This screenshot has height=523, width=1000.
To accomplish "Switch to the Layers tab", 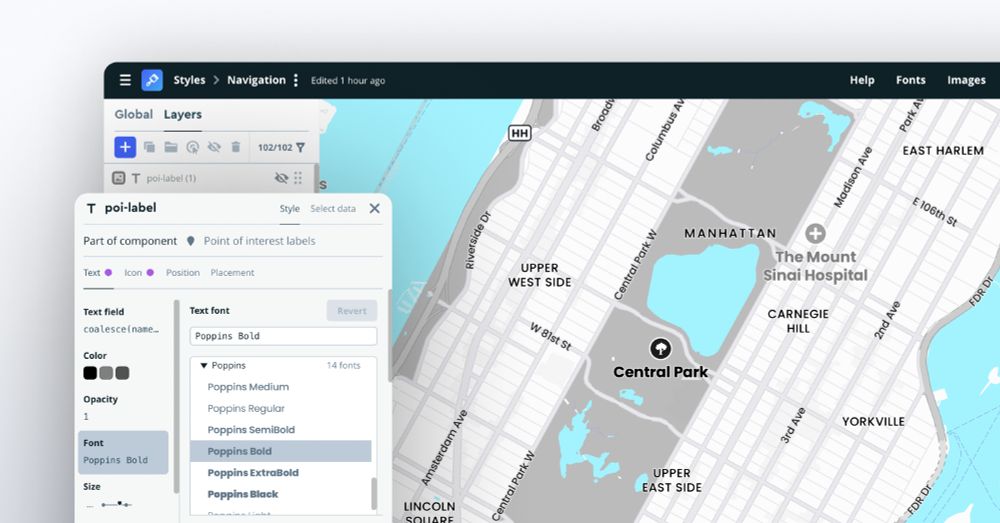I will [x=182, y=114].
